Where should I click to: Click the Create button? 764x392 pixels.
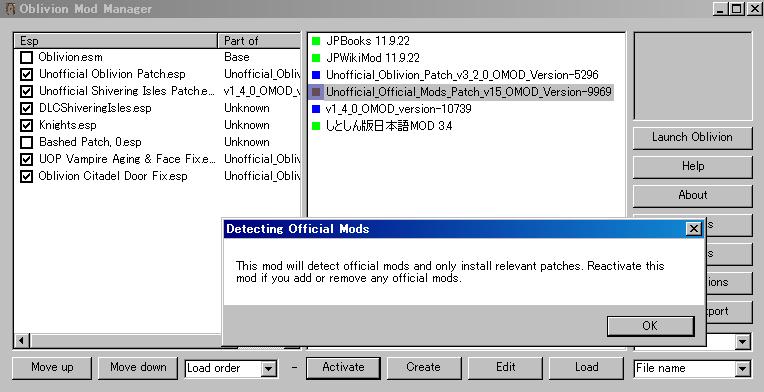423,368
